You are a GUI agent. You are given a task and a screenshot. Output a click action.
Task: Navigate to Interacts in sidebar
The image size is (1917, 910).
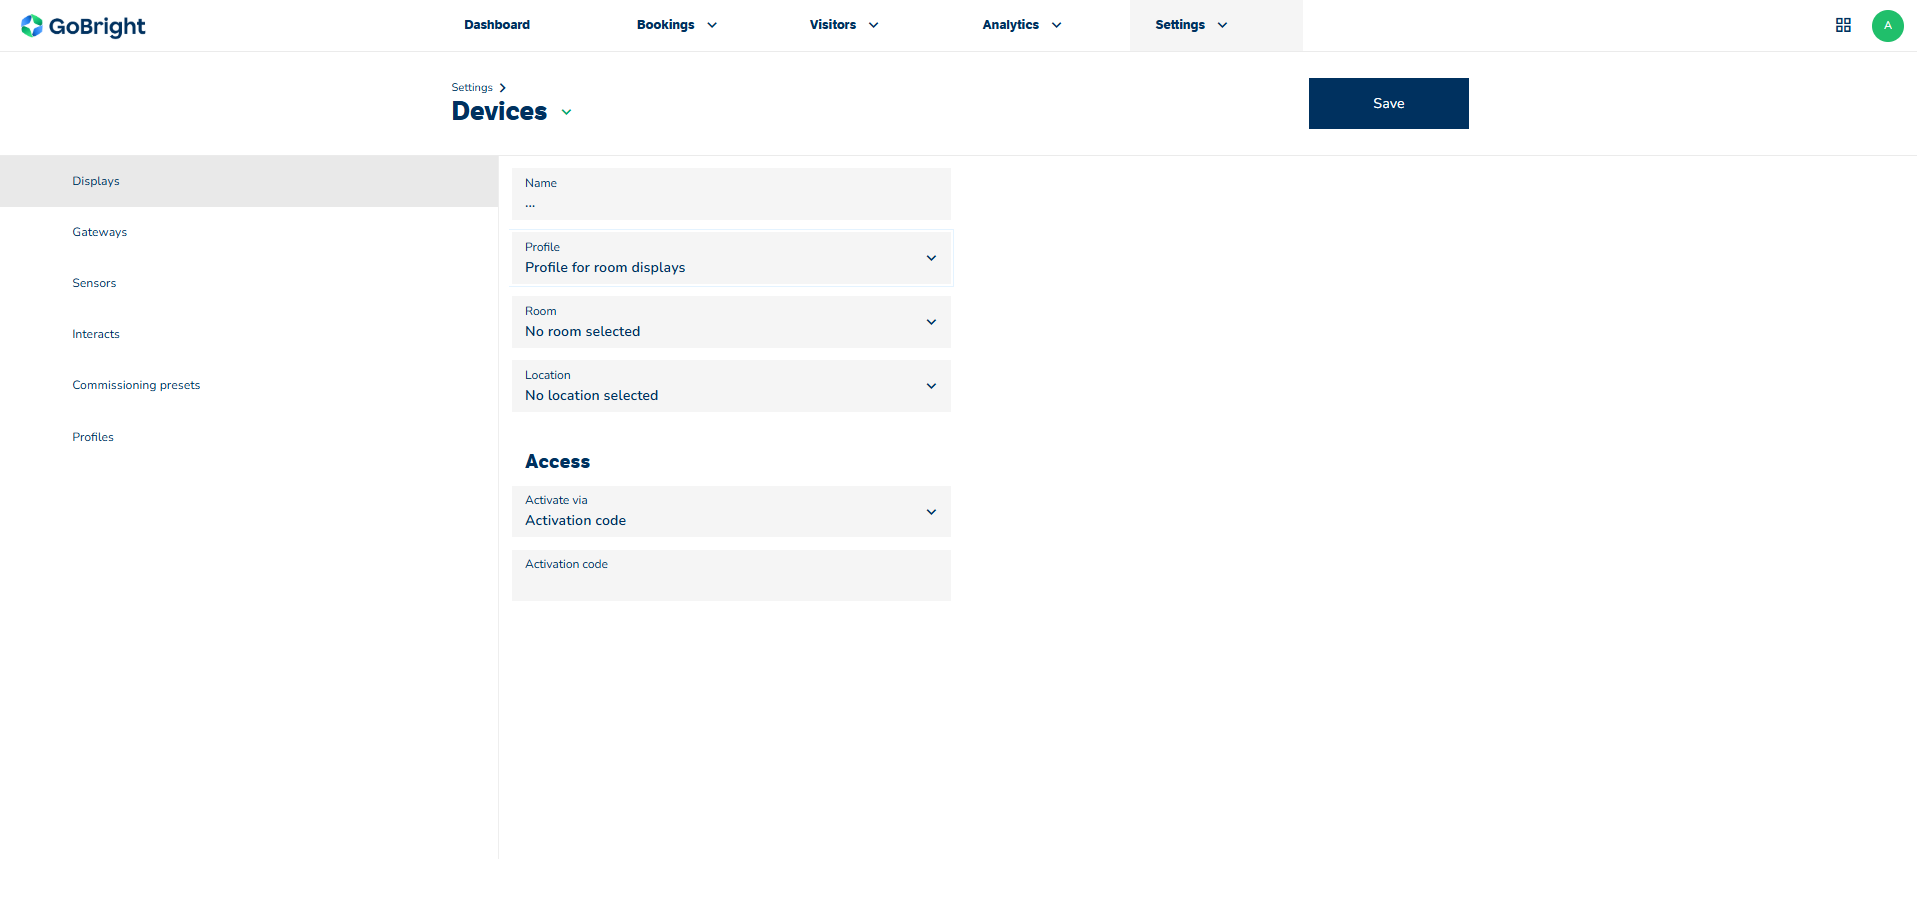(96, 334)
